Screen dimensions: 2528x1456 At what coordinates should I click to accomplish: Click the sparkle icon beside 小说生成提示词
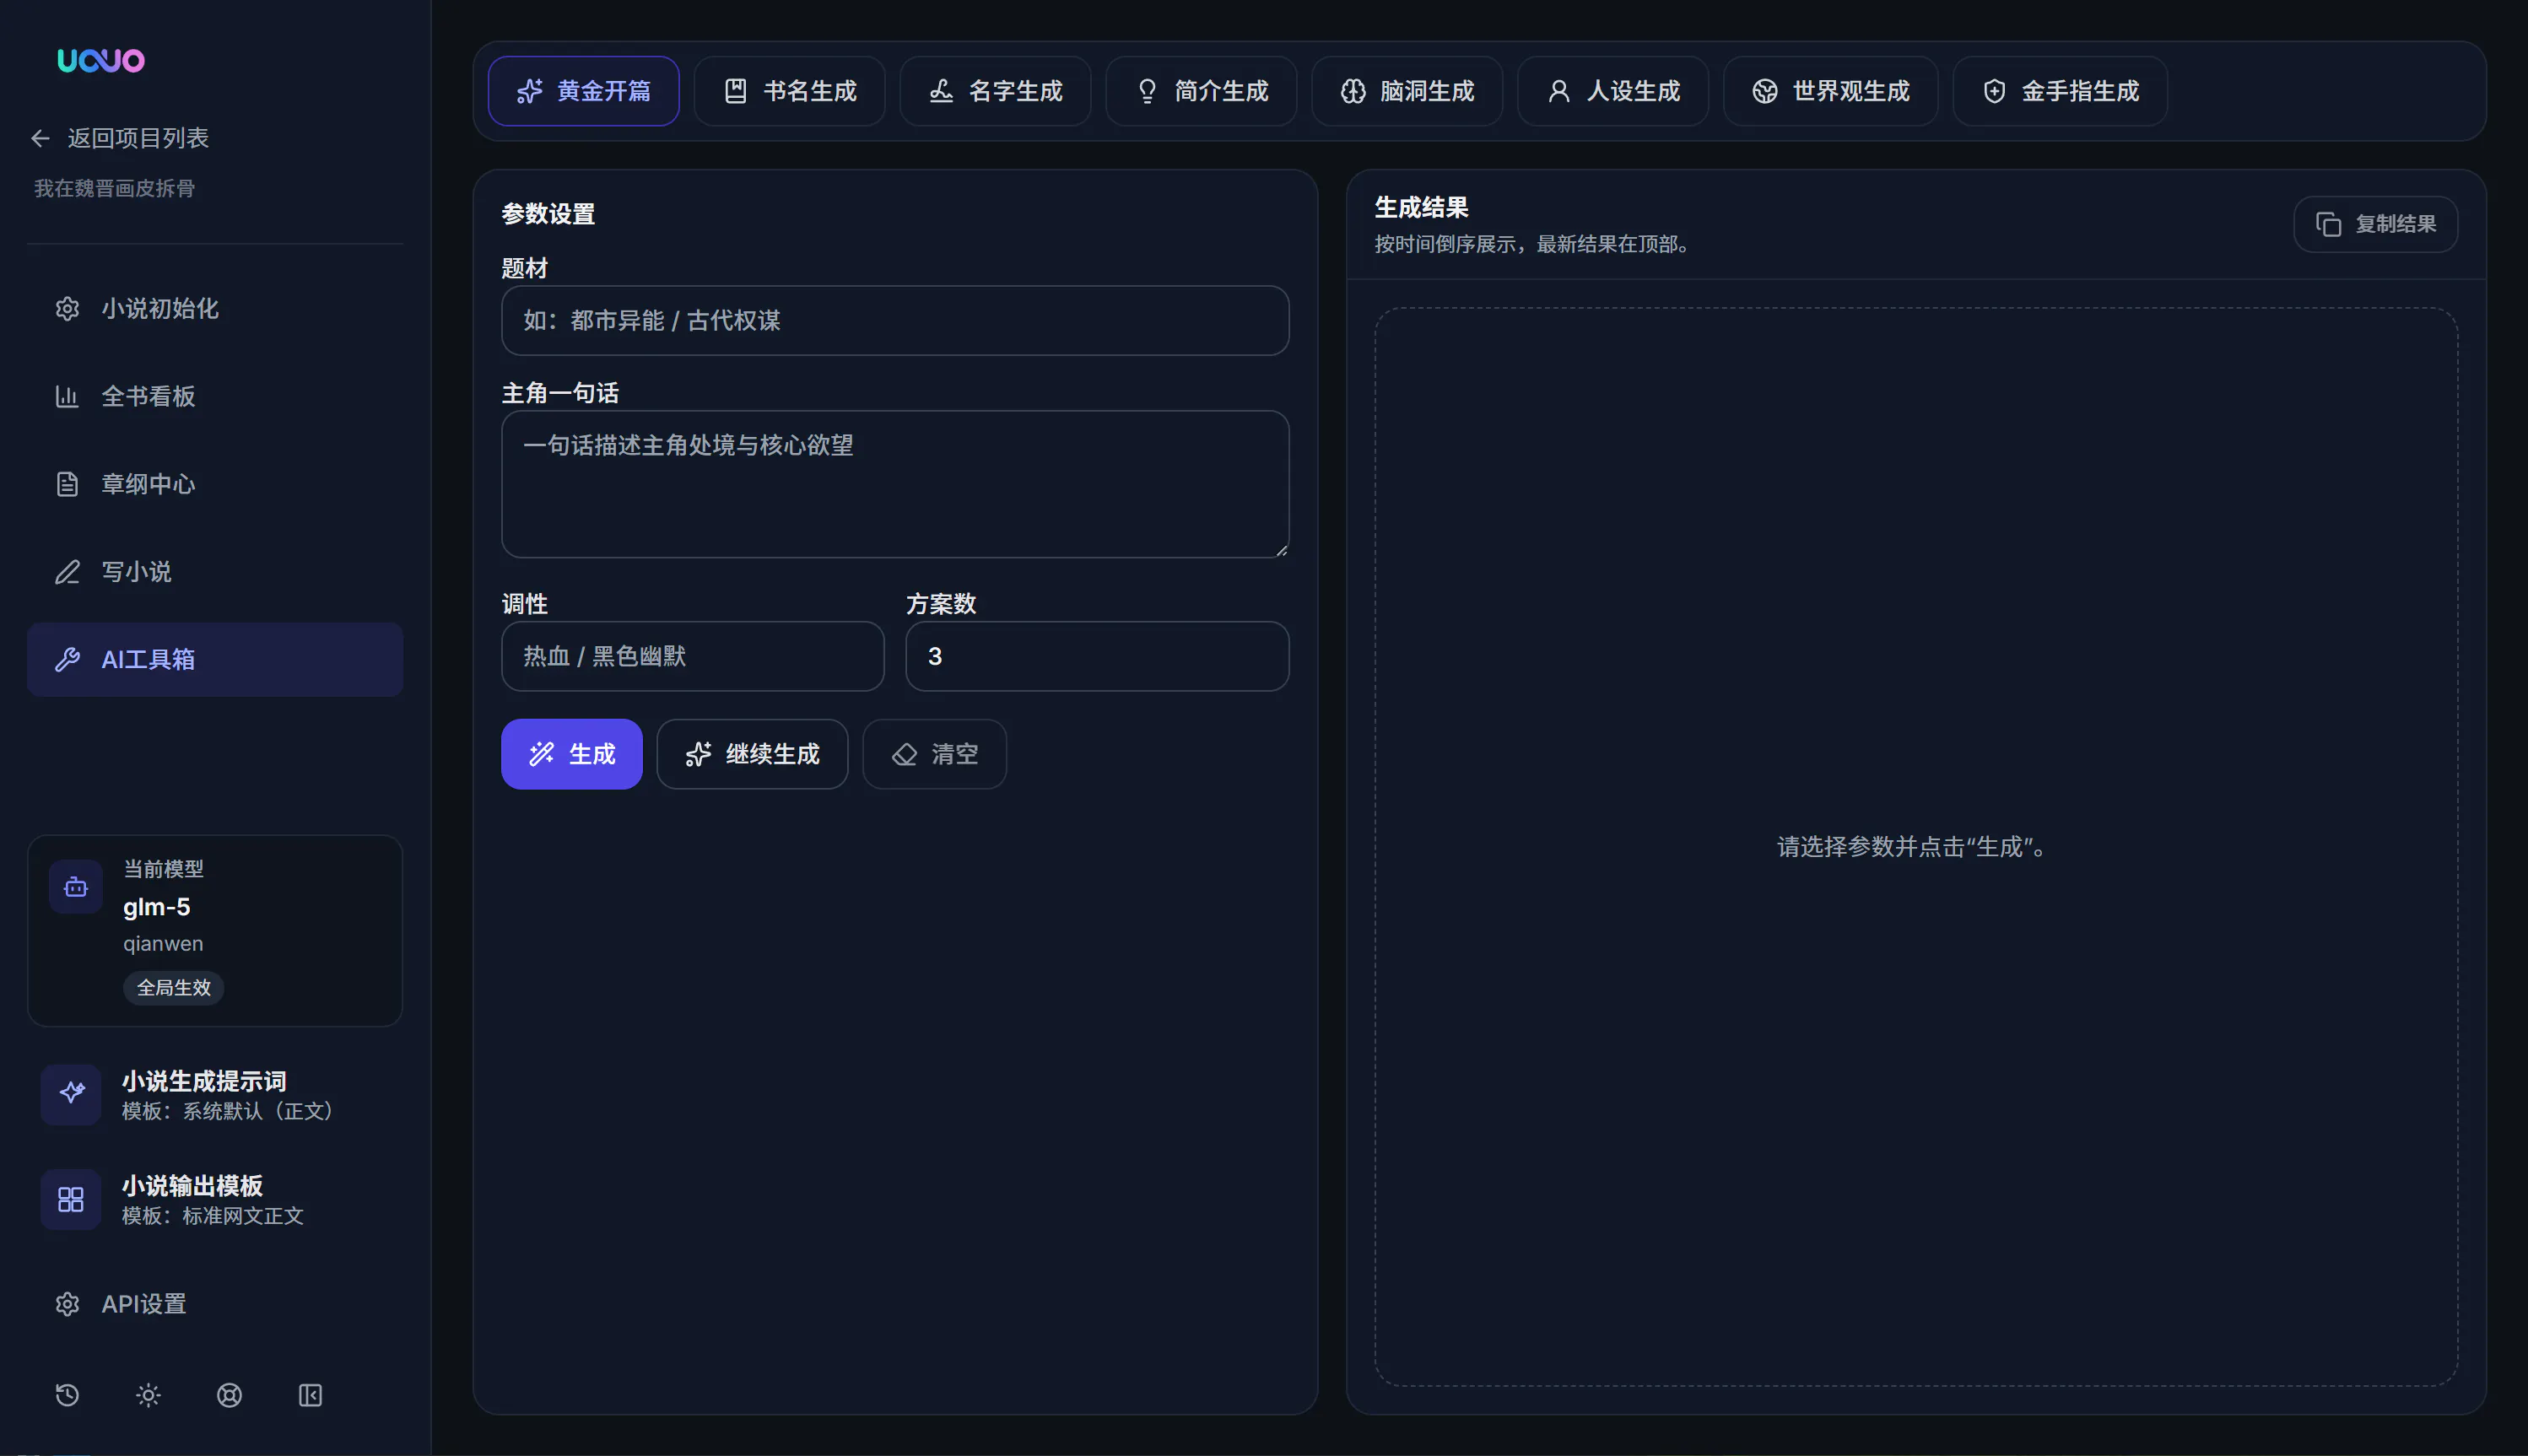click(71, 1094)
